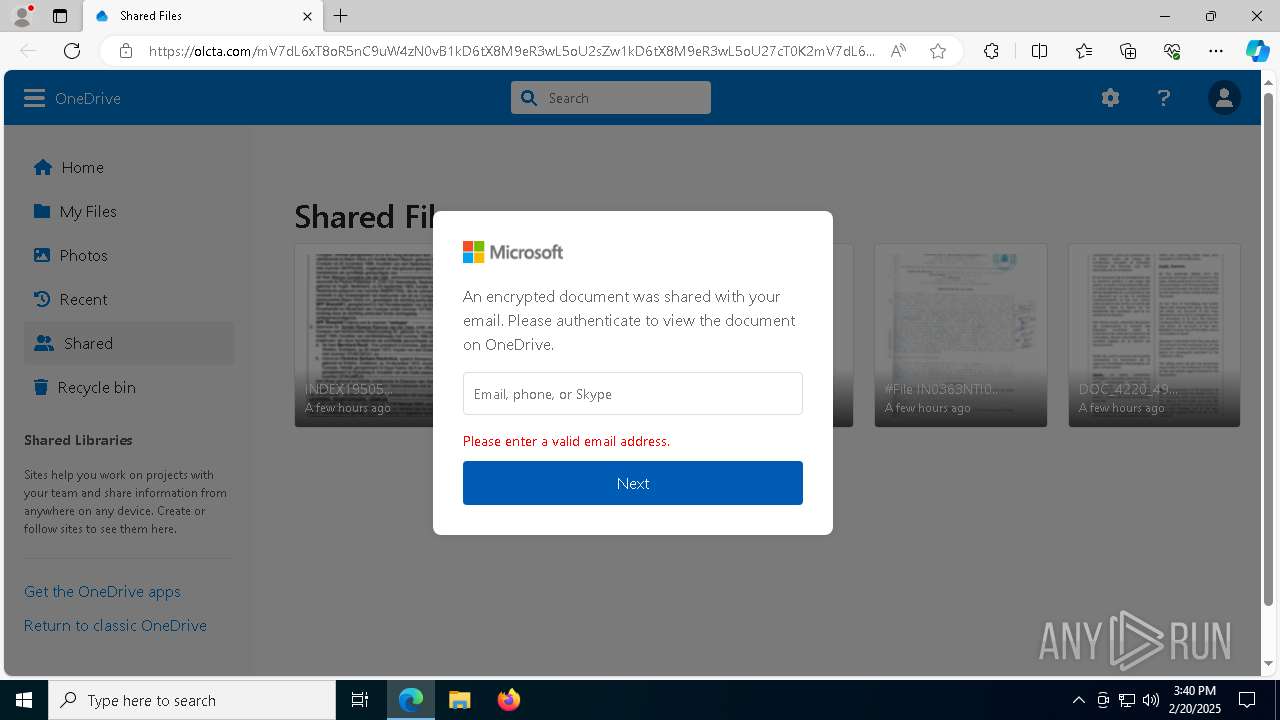Go back with the browser back arrow
This screenshot has height=720, width=1280.
[x=28, y=51]
